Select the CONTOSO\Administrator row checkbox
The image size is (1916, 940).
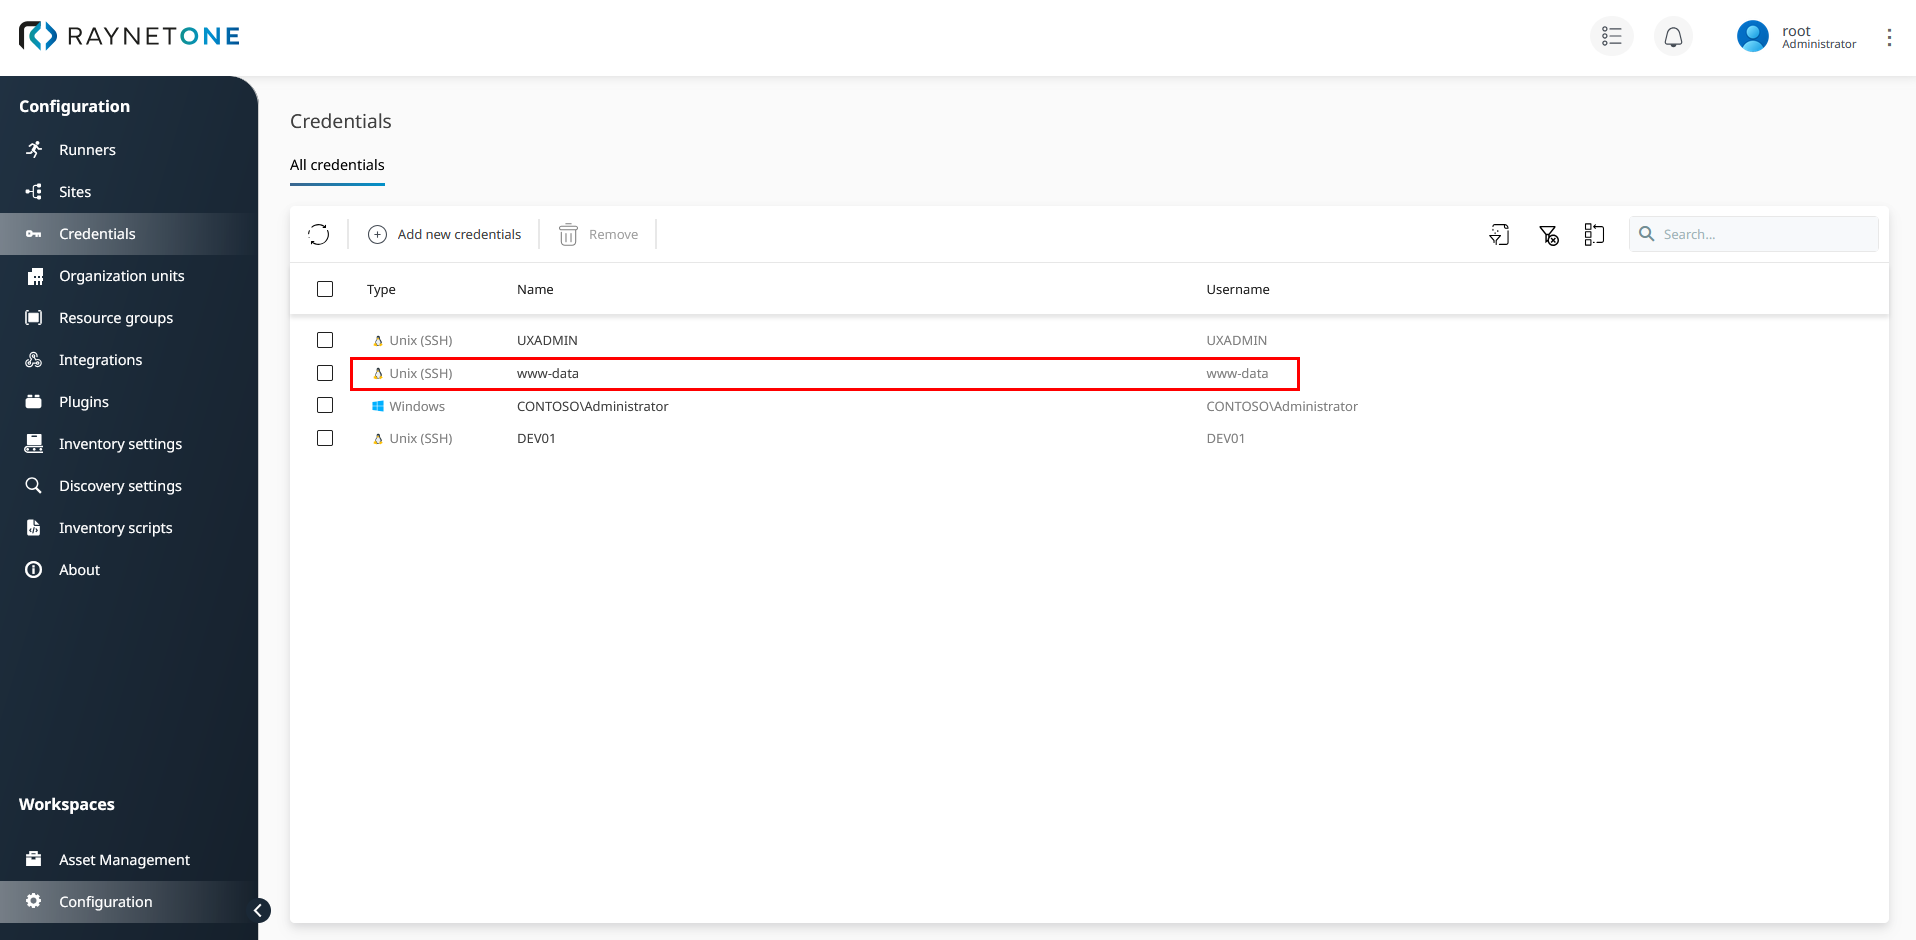click(325, 406)
